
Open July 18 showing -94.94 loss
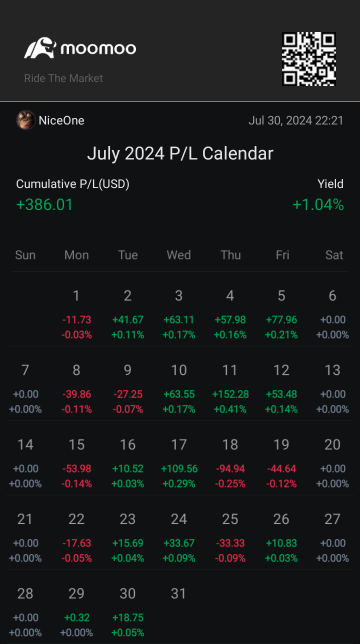tap(230, 464)
